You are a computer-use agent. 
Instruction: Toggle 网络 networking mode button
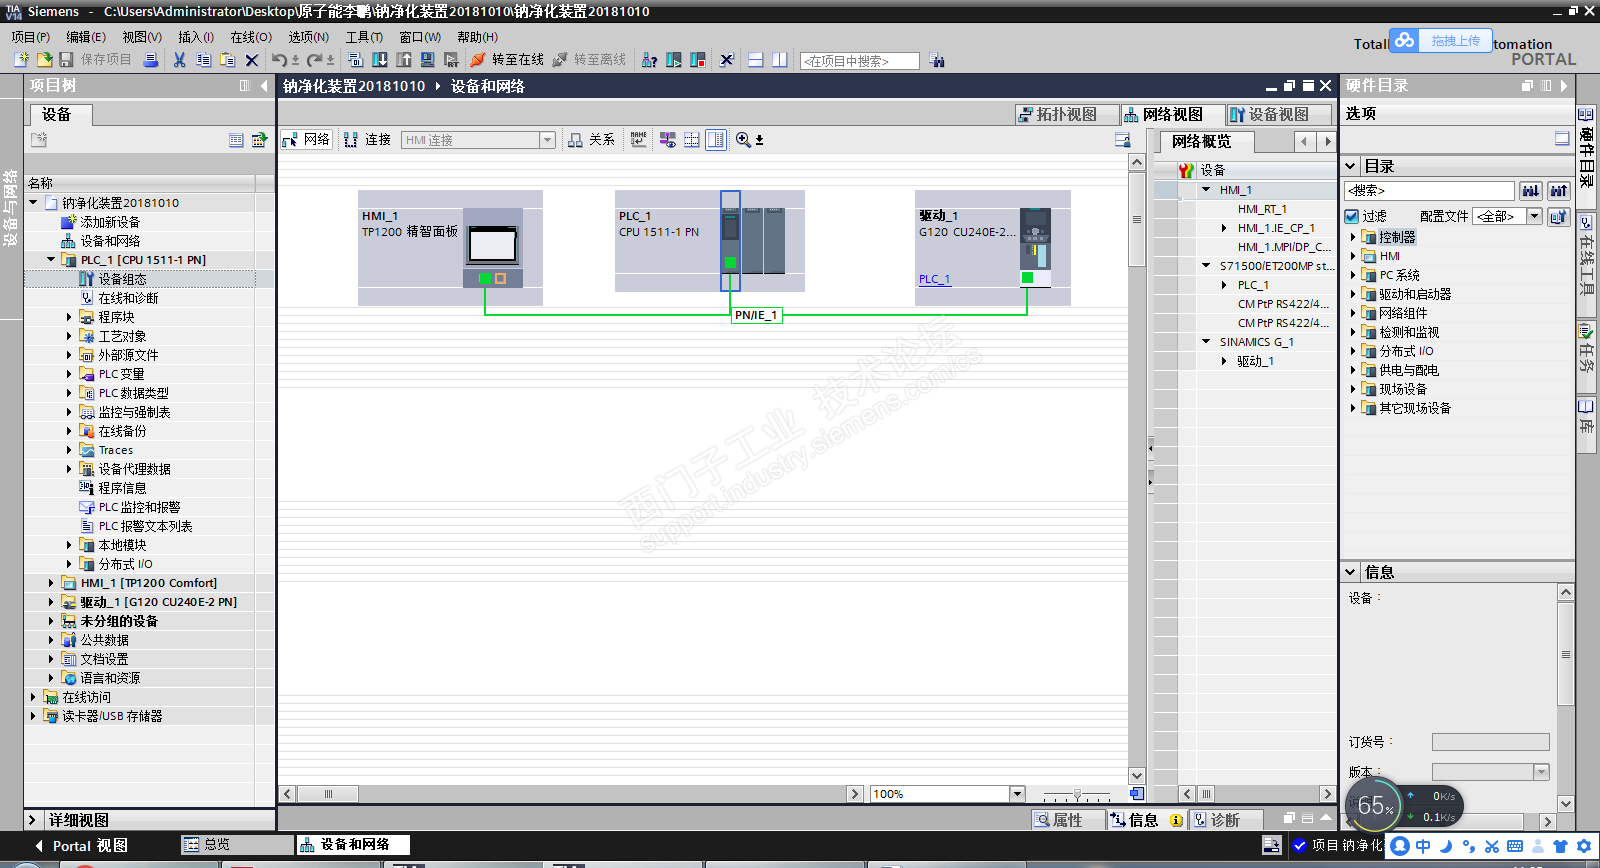coord(306,140)
